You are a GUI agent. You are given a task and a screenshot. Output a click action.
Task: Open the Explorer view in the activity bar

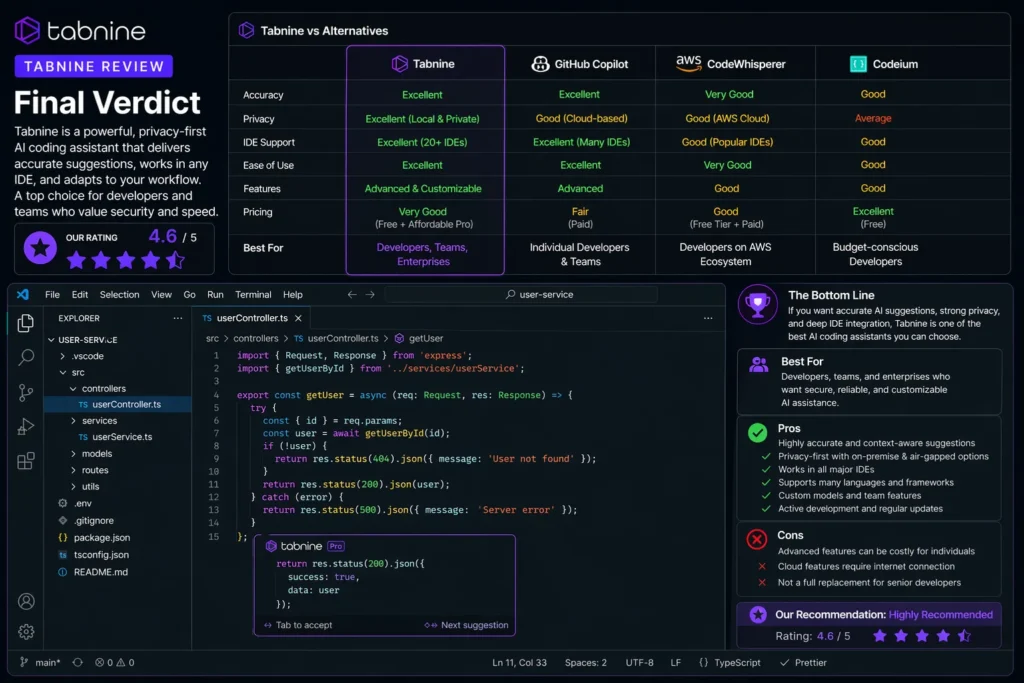point(25,323)
